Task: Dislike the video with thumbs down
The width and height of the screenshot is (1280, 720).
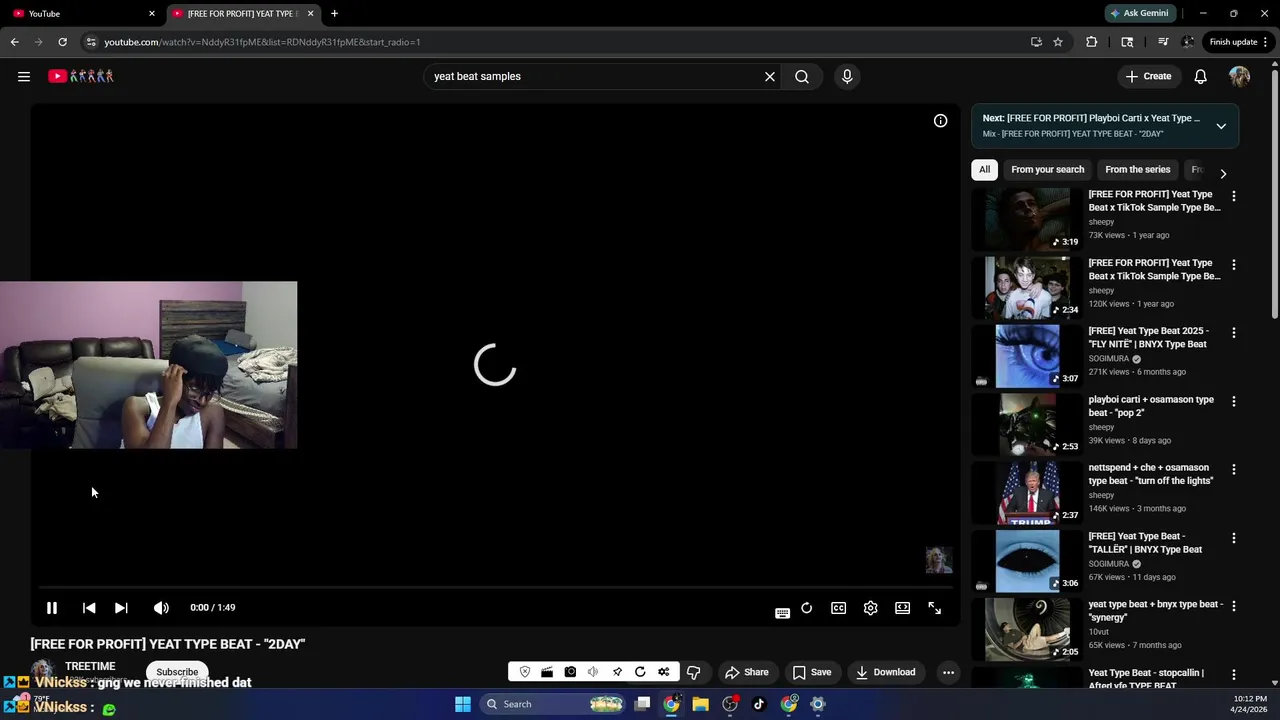Action: 694,672
